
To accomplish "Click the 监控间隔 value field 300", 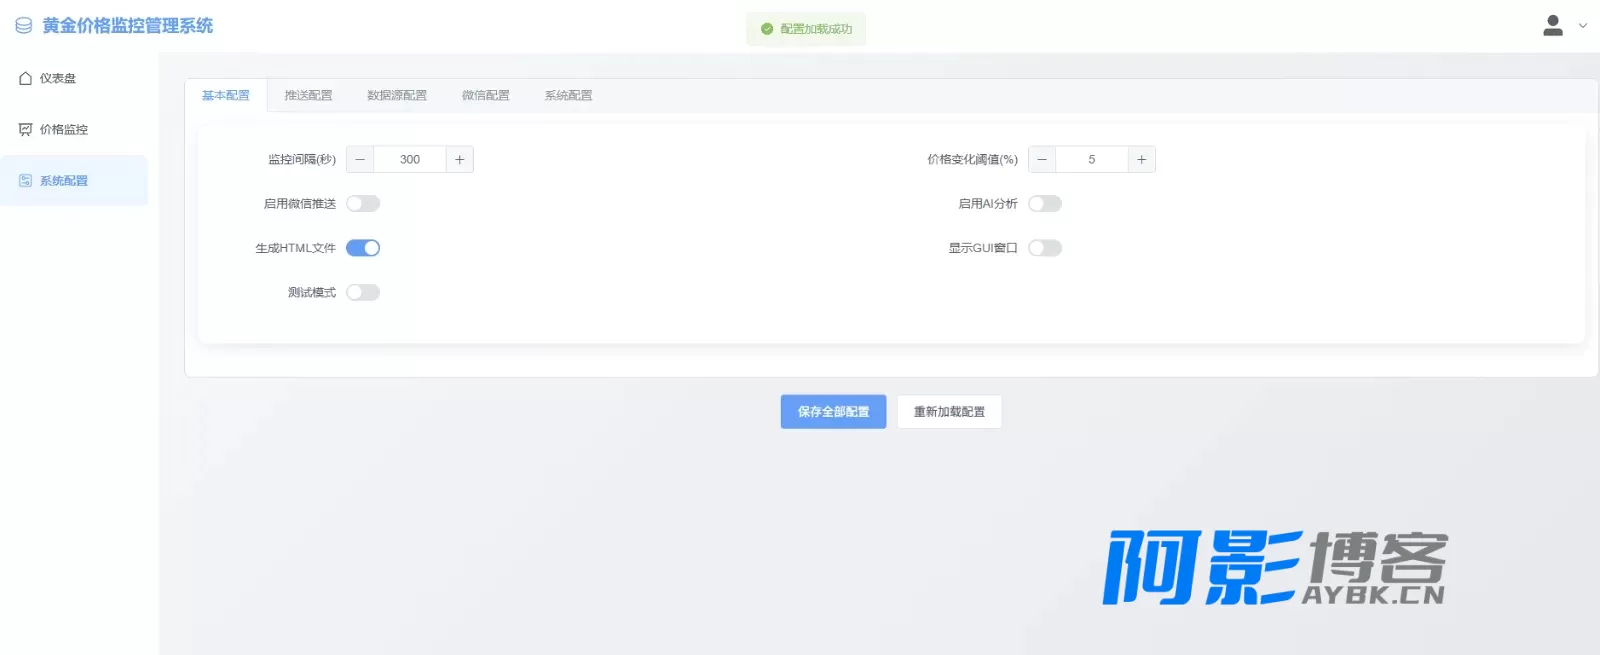I will pyautogui.click(x=410, y=159).
